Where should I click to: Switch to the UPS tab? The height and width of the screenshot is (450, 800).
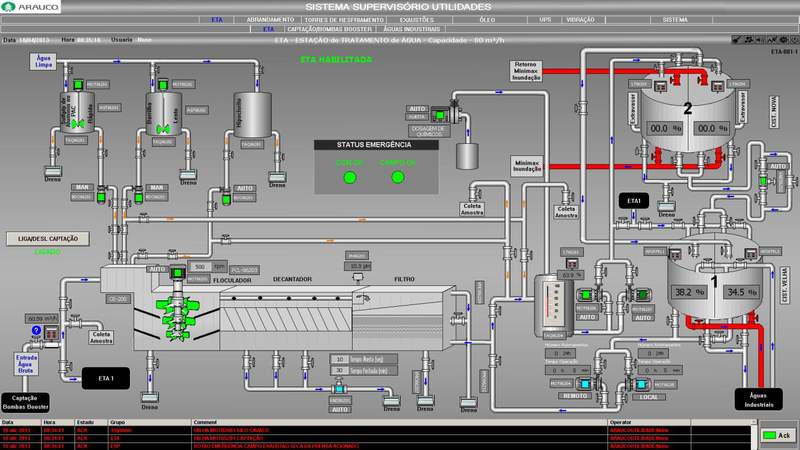click(545, 20)
